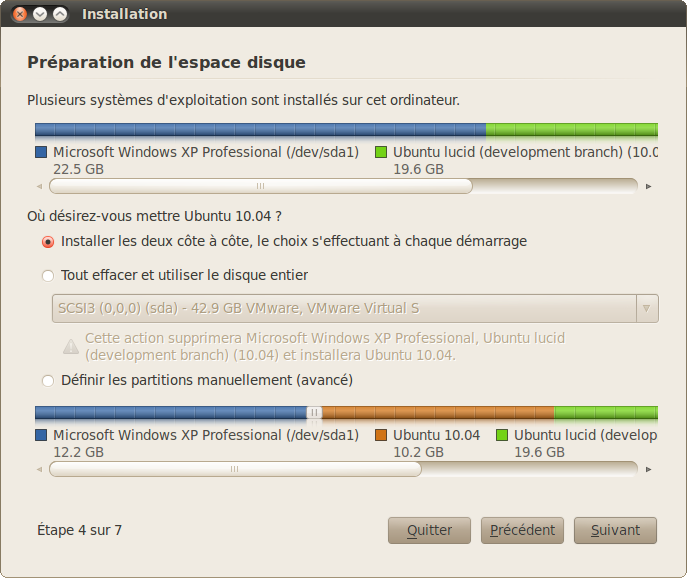This screenshot has height=578, width=687.
Task: Click the dropdown arrow of disk combo box
Action: click(647, 309)
